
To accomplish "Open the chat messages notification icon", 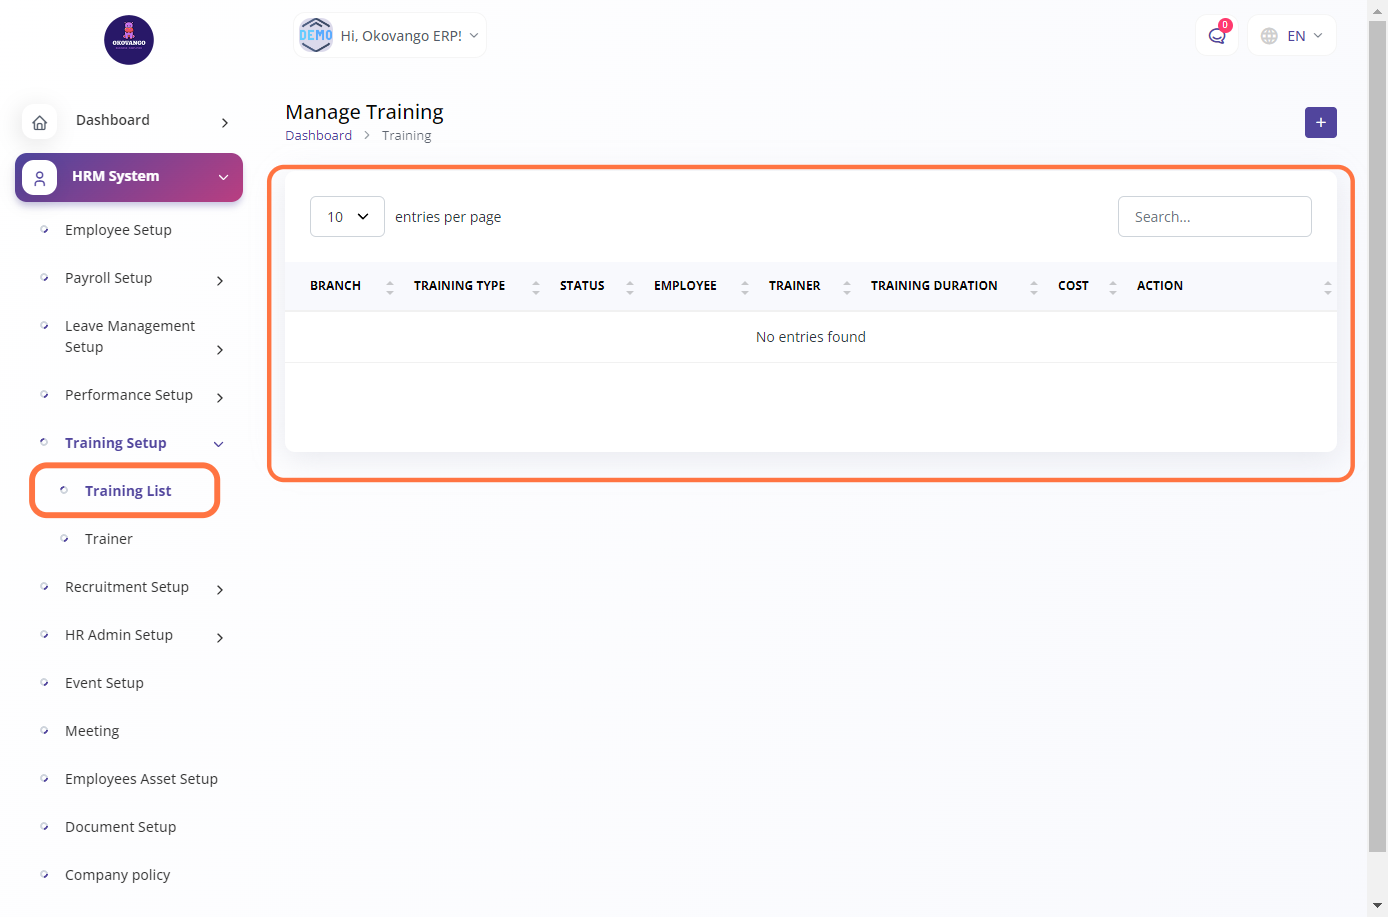I will pos(1217,36).
